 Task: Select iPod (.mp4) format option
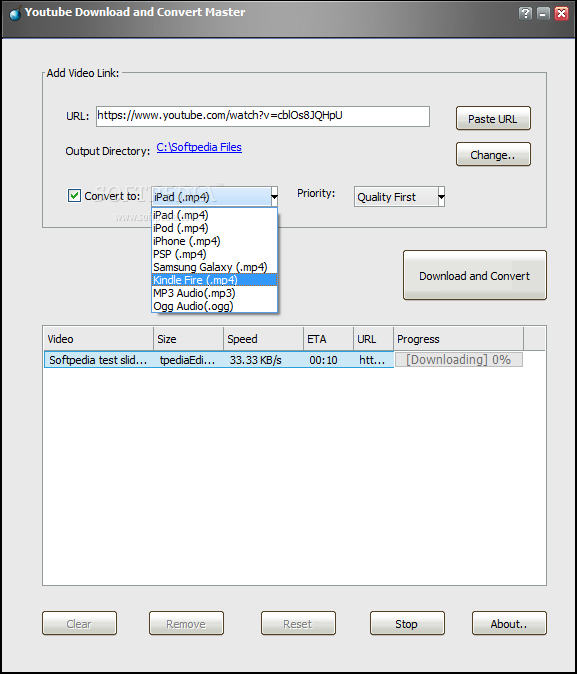coord(214,228)
